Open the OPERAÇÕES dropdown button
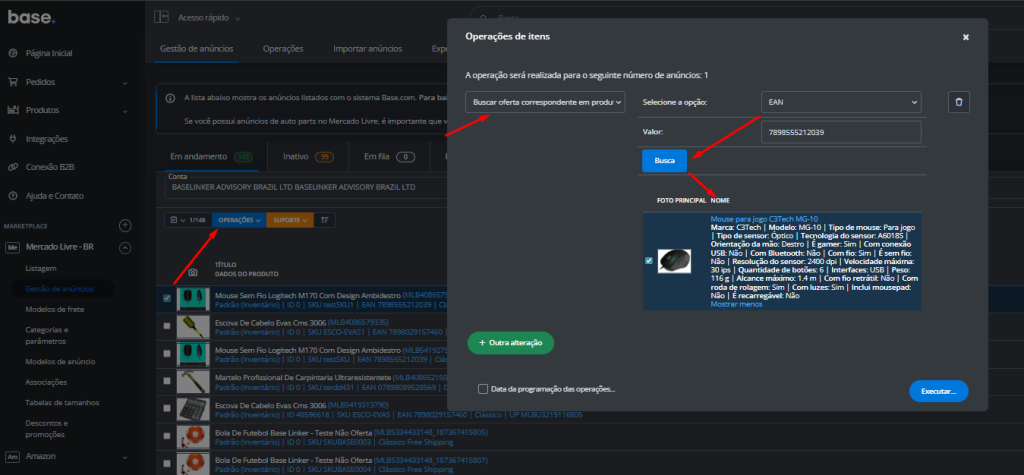 (x=239, y=220)
